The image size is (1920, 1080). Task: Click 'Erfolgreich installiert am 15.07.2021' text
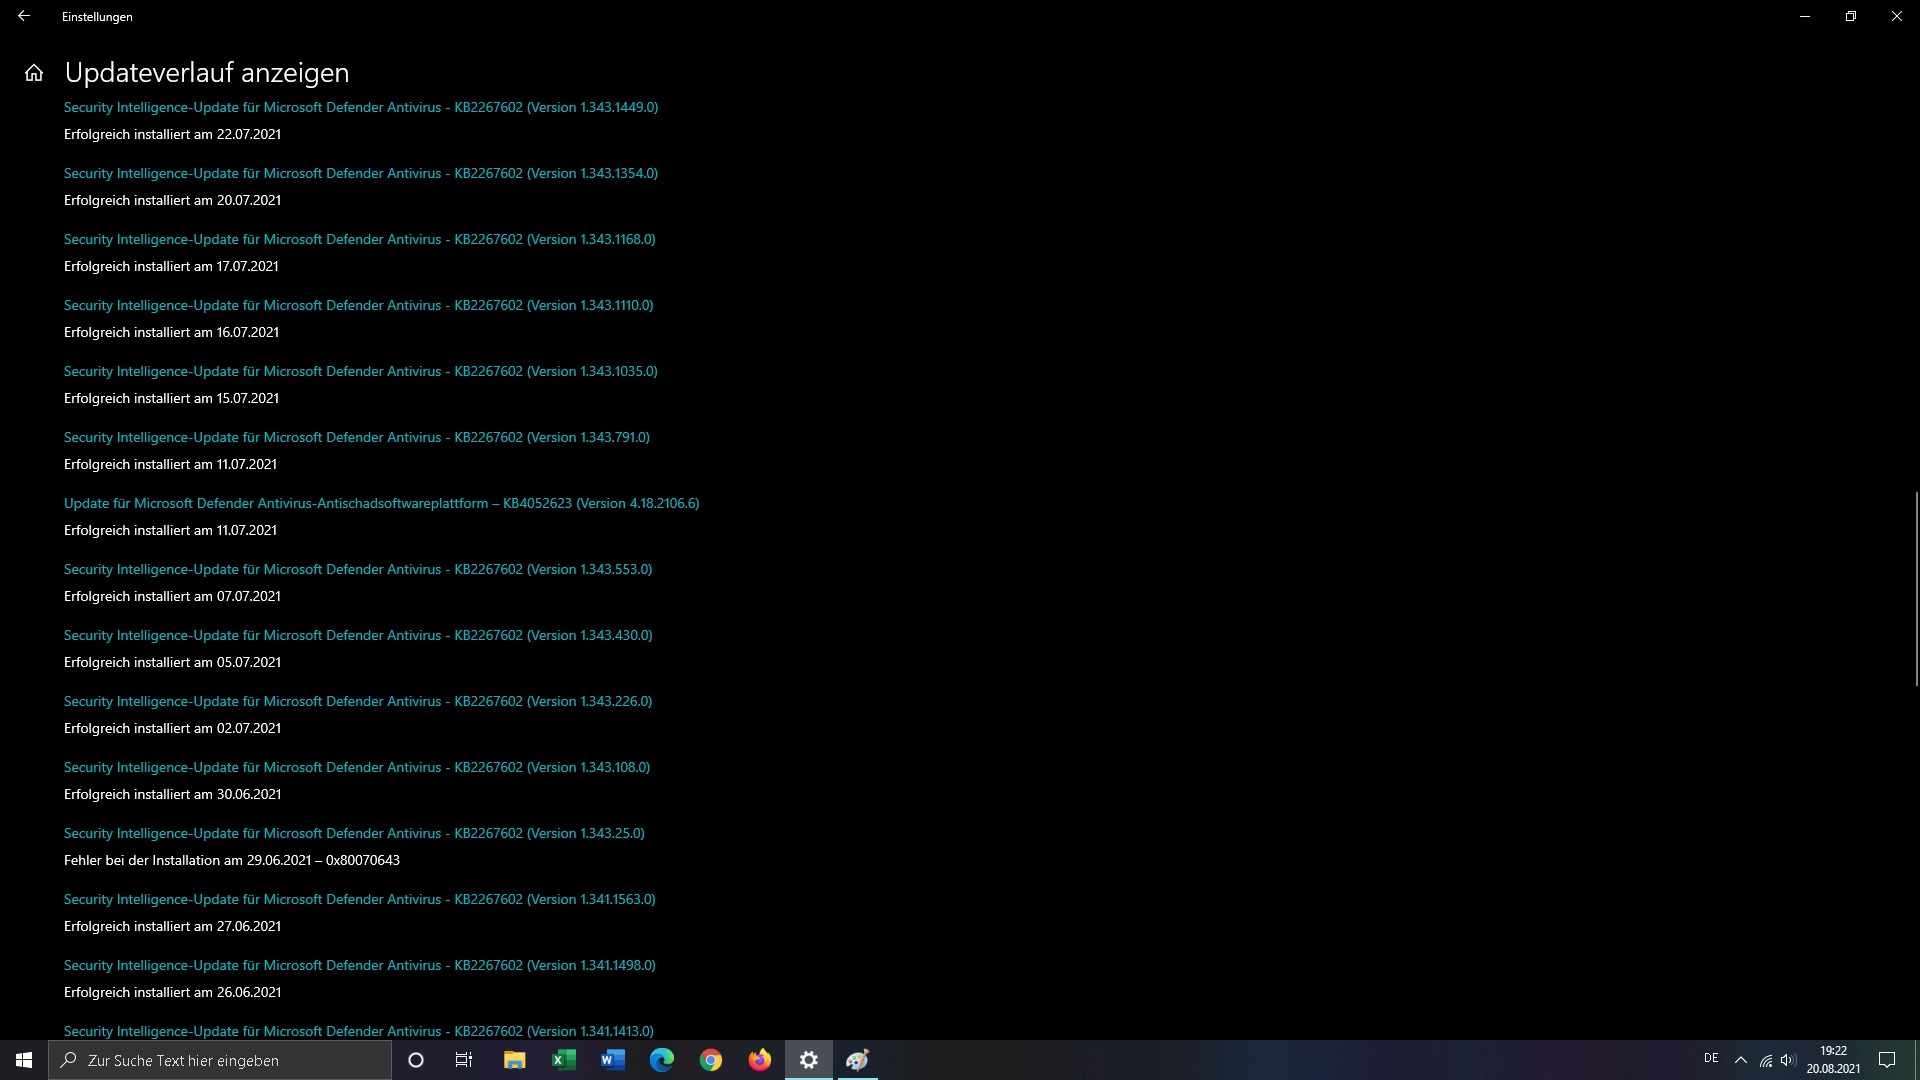coord(171,398)
